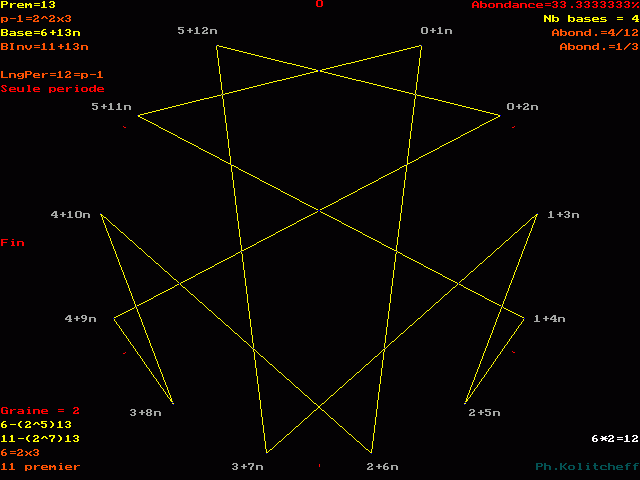Click the '2+6n' node label
Screen dimensions: 640x480
pyautogui.click(x=382, y=467)
